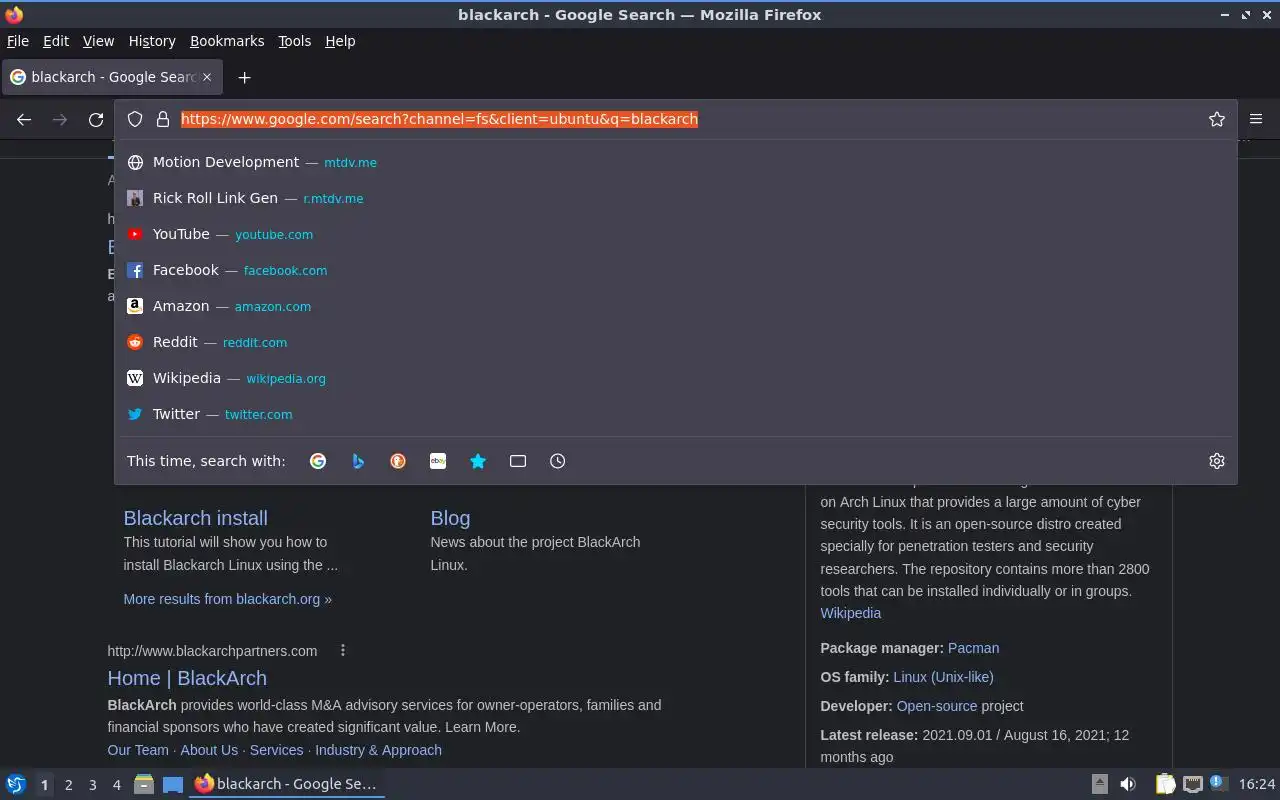1280x800 pixels.
Task: Activate blackarch Firefox taskbar window button
Action: tap(287, 784)
